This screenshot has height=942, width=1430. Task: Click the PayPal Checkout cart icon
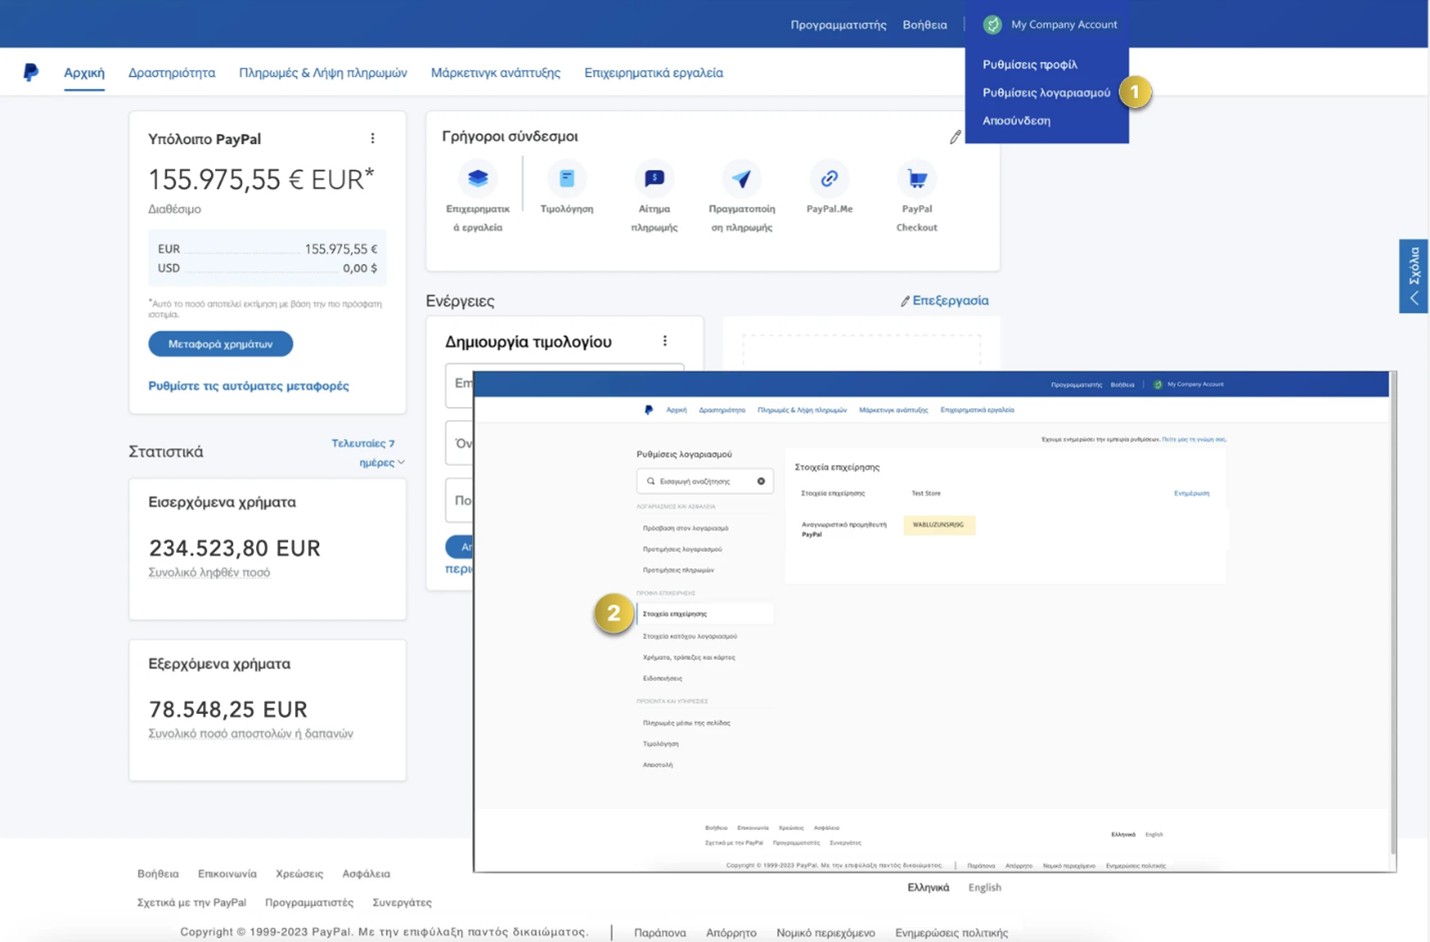pos(916,179)
